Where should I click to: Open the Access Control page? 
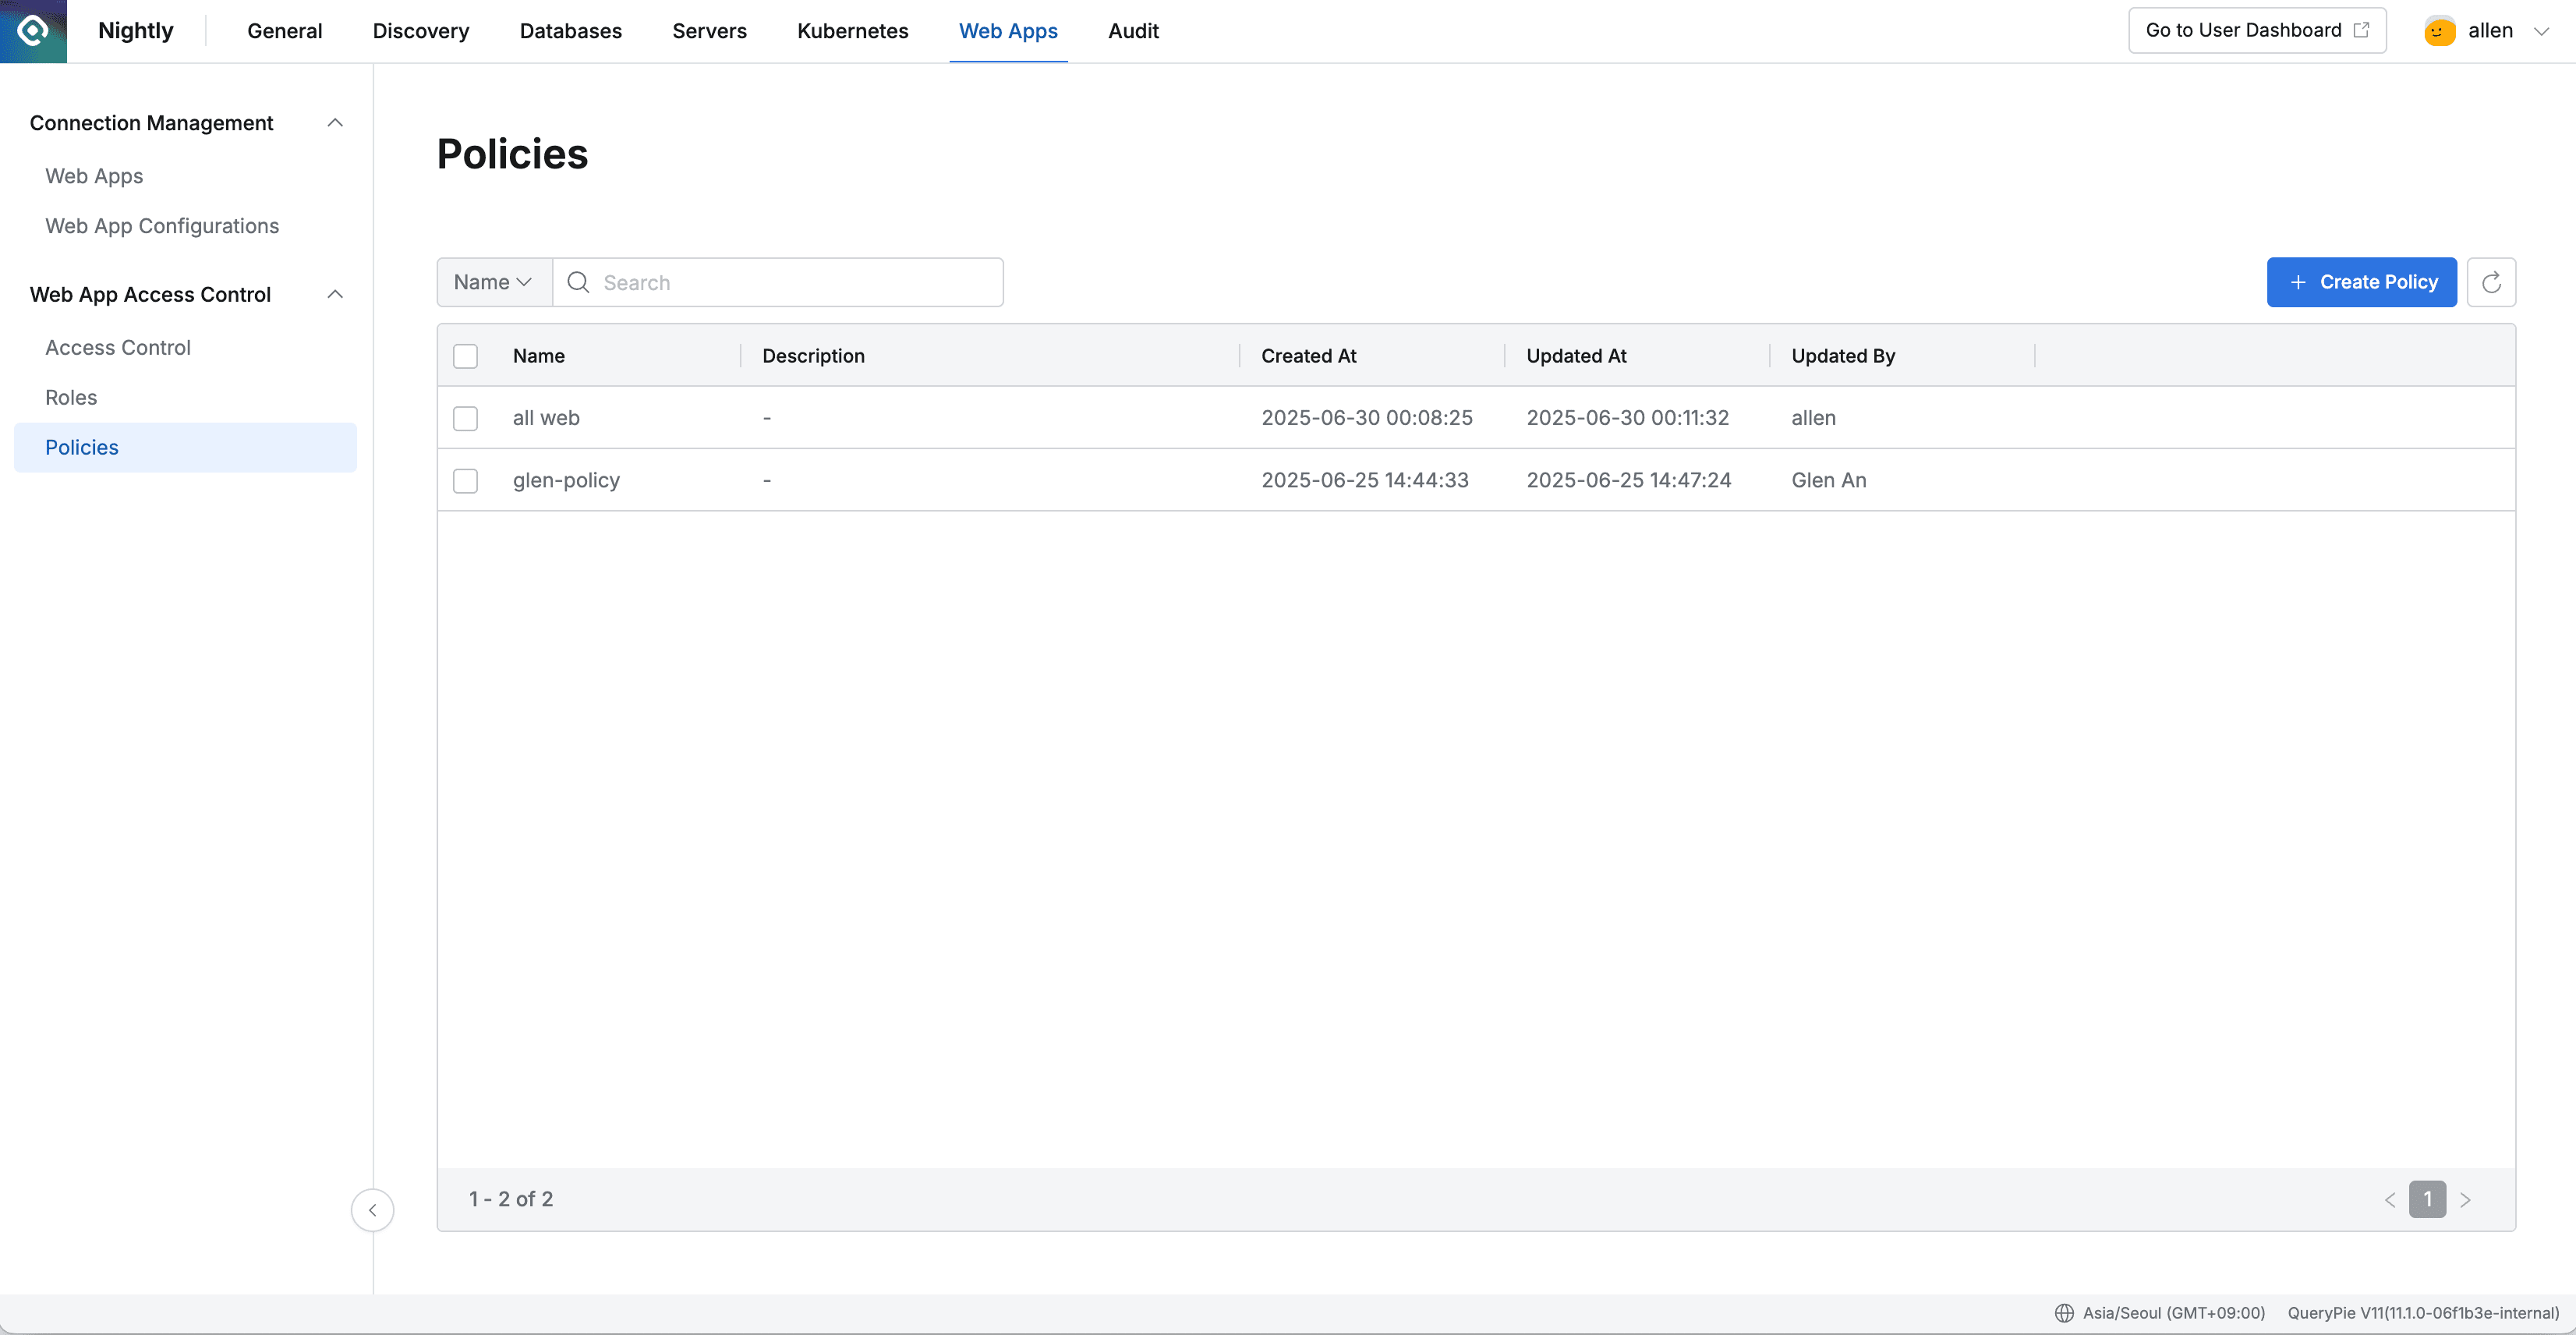118,347
